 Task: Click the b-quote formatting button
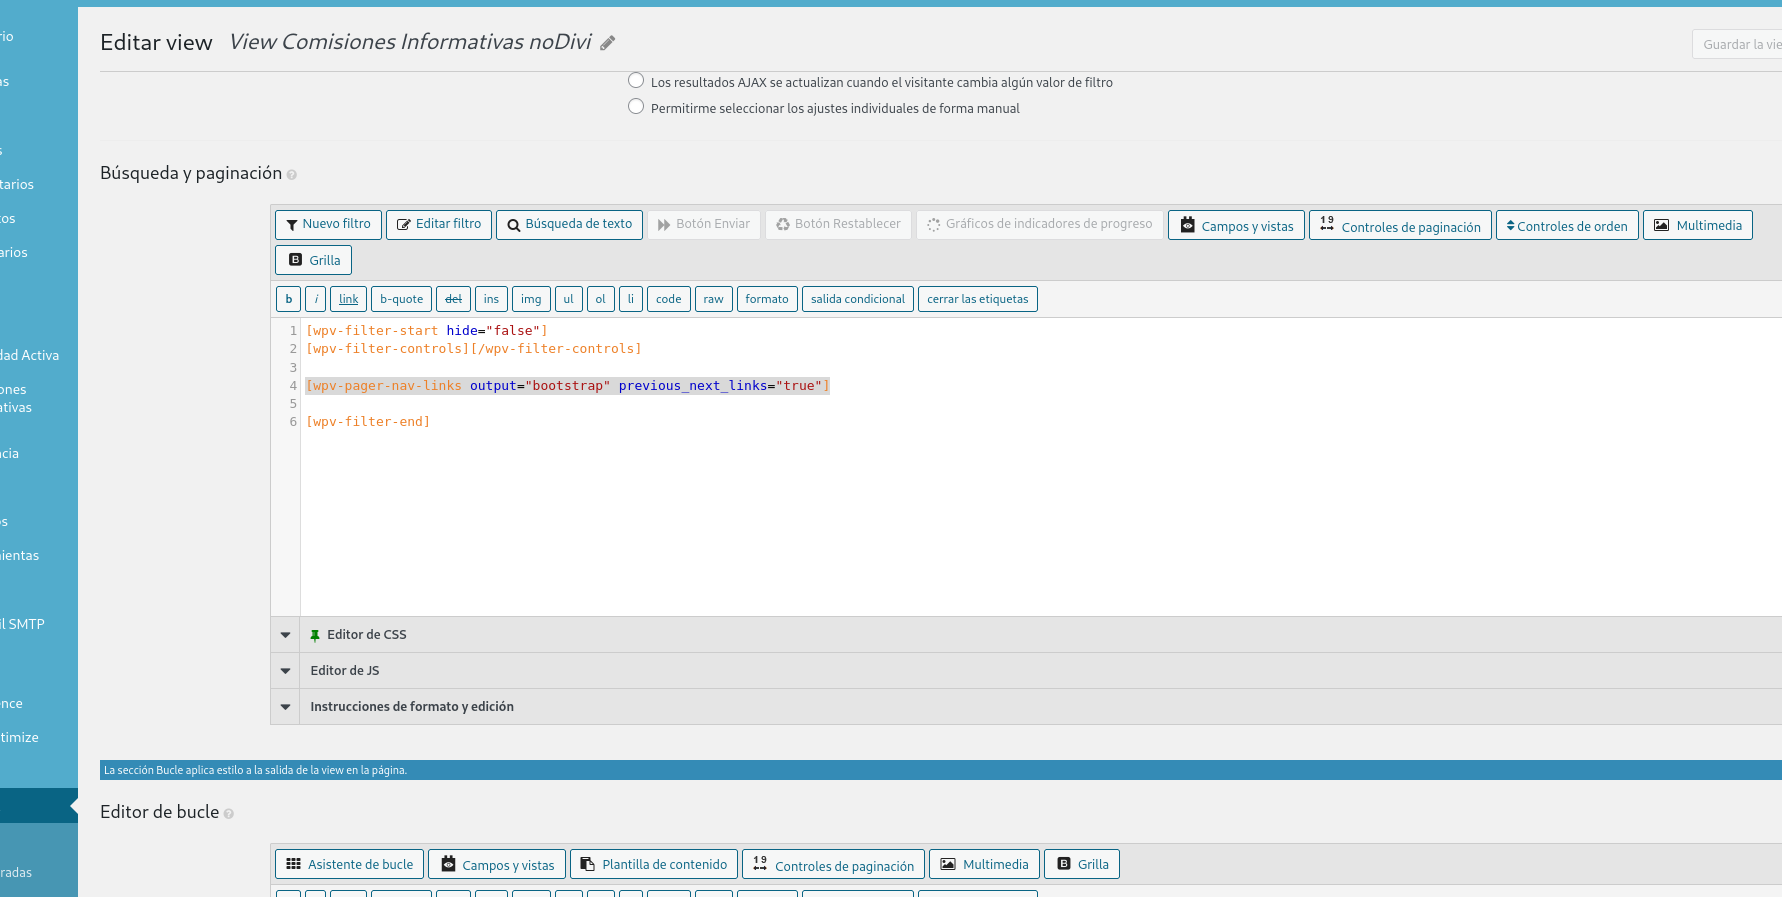[x=401, y=299]
